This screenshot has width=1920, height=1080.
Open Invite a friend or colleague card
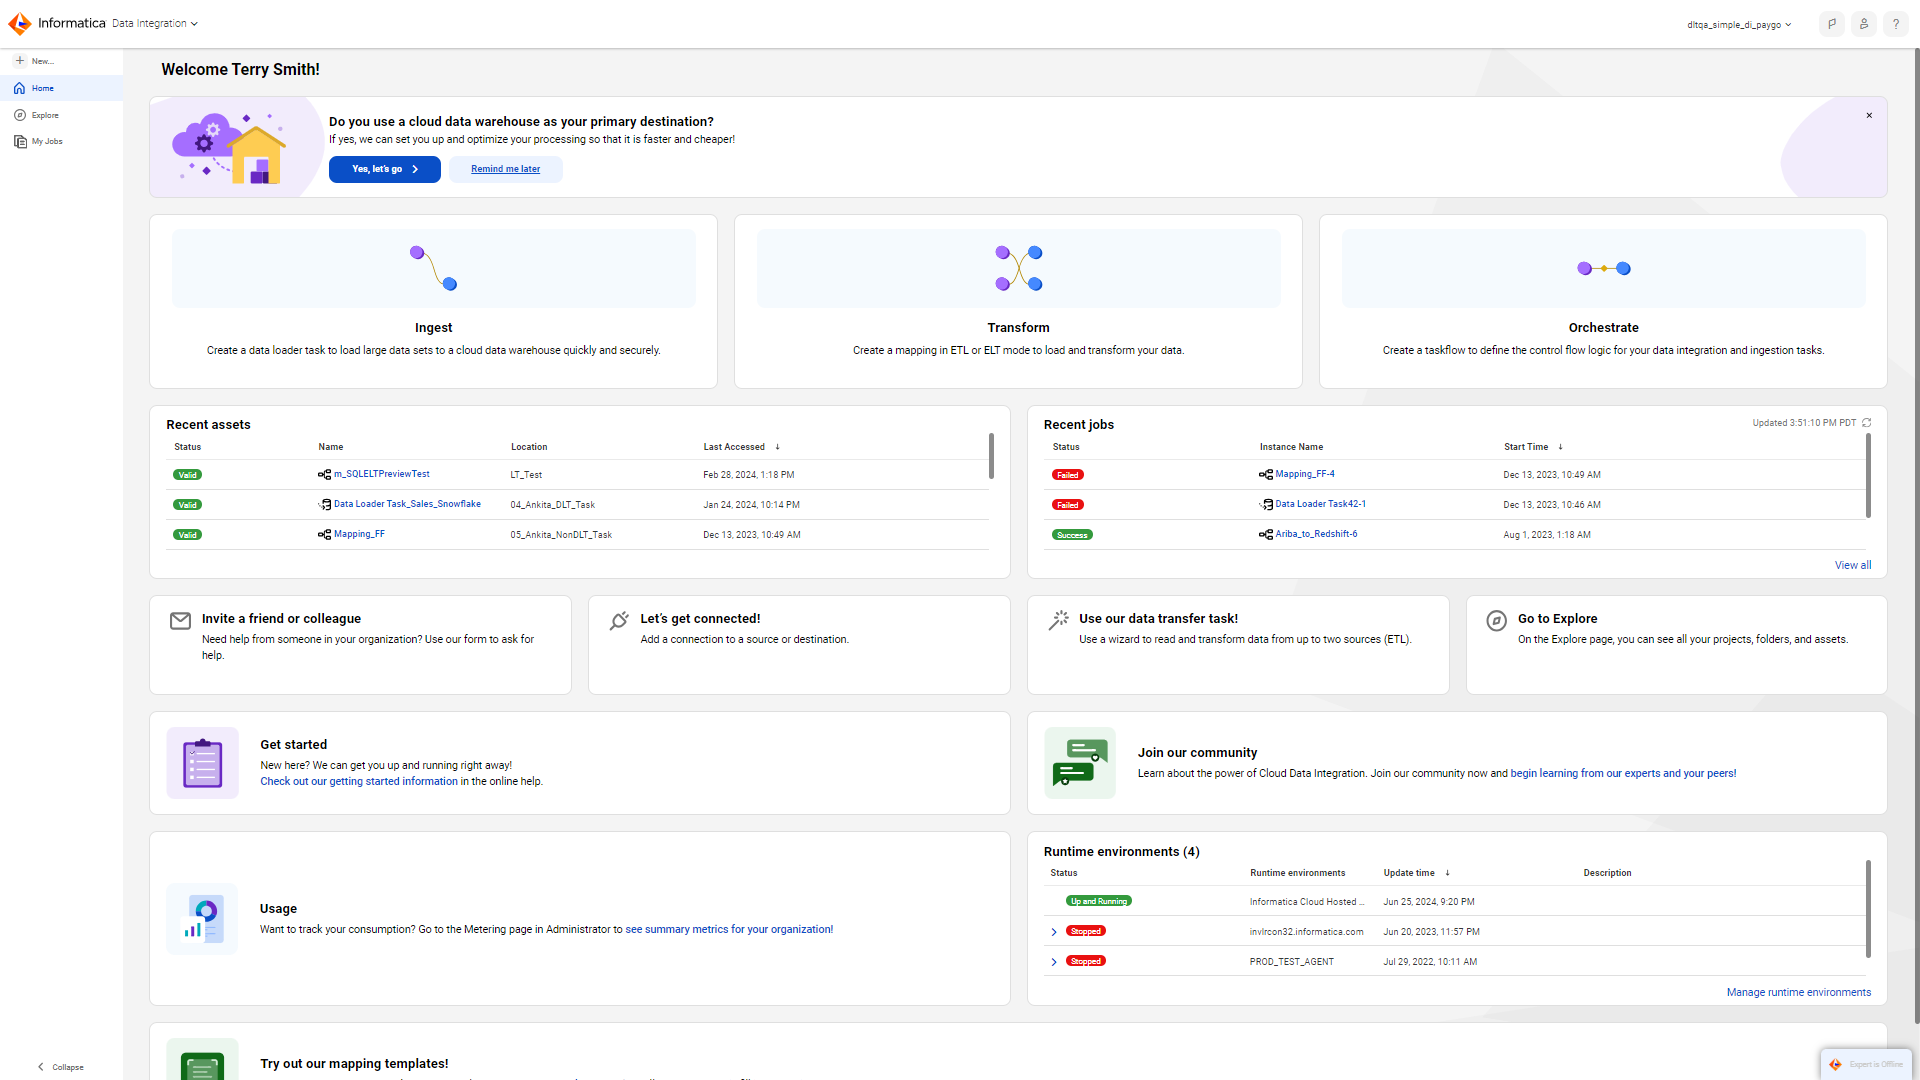[360, 645]
